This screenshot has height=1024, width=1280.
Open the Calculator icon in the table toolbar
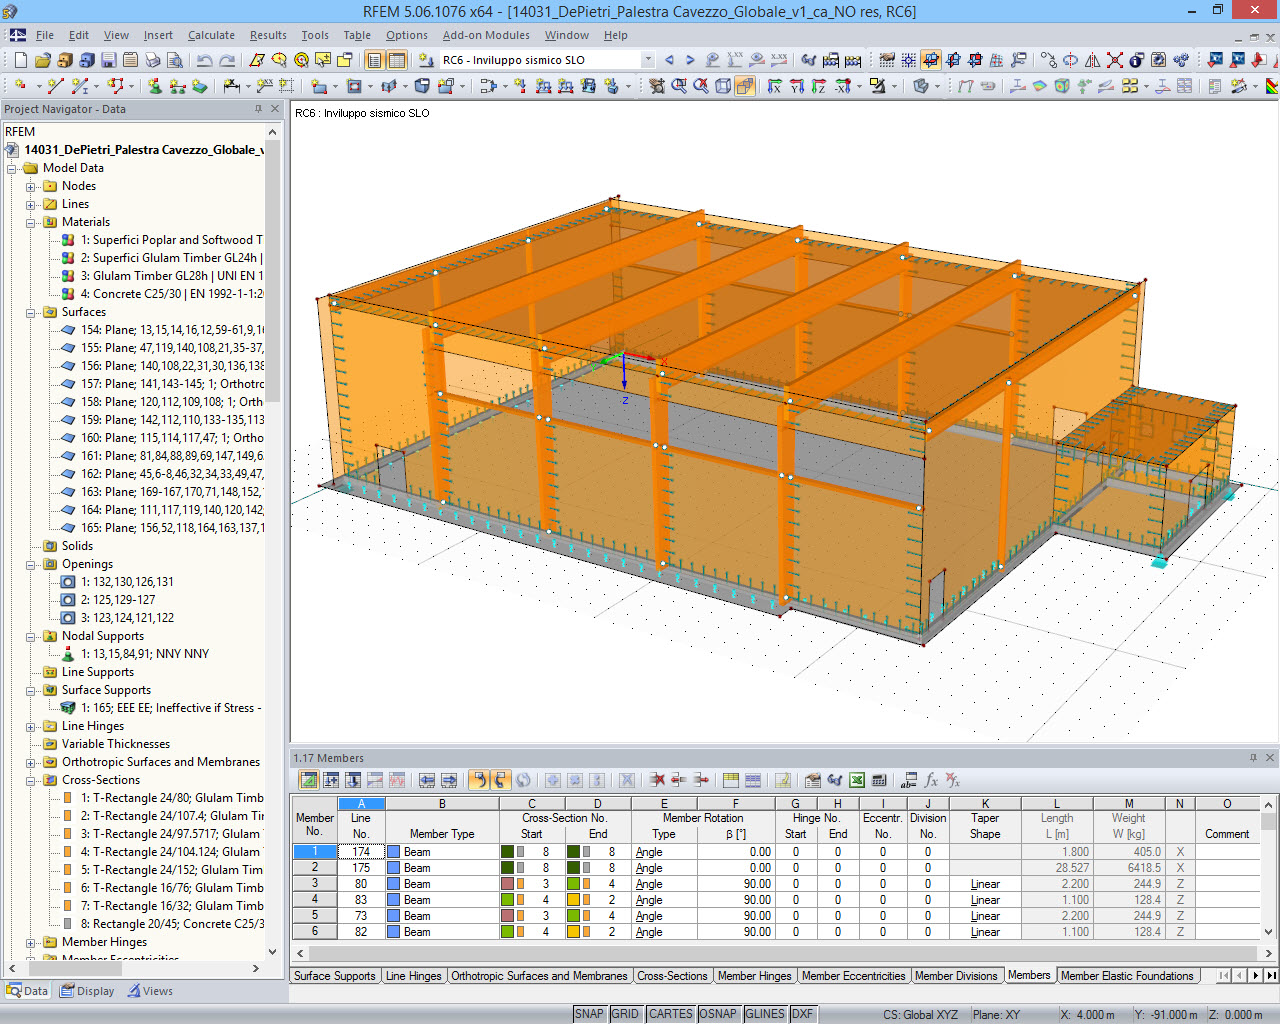click(x=877, y=778)
